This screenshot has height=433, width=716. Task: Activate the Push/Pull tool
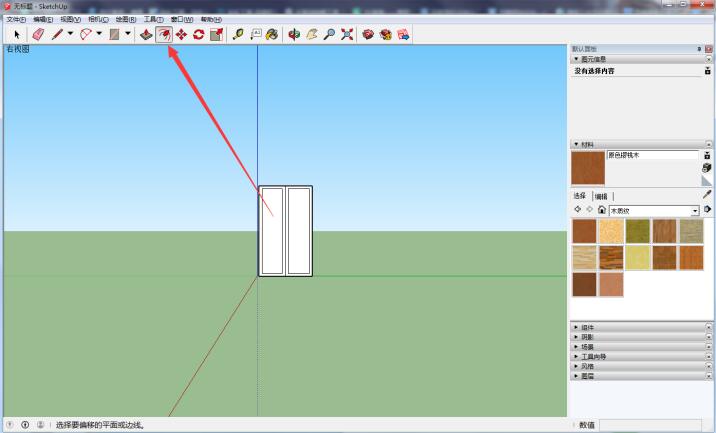click(x=146, y=34)
